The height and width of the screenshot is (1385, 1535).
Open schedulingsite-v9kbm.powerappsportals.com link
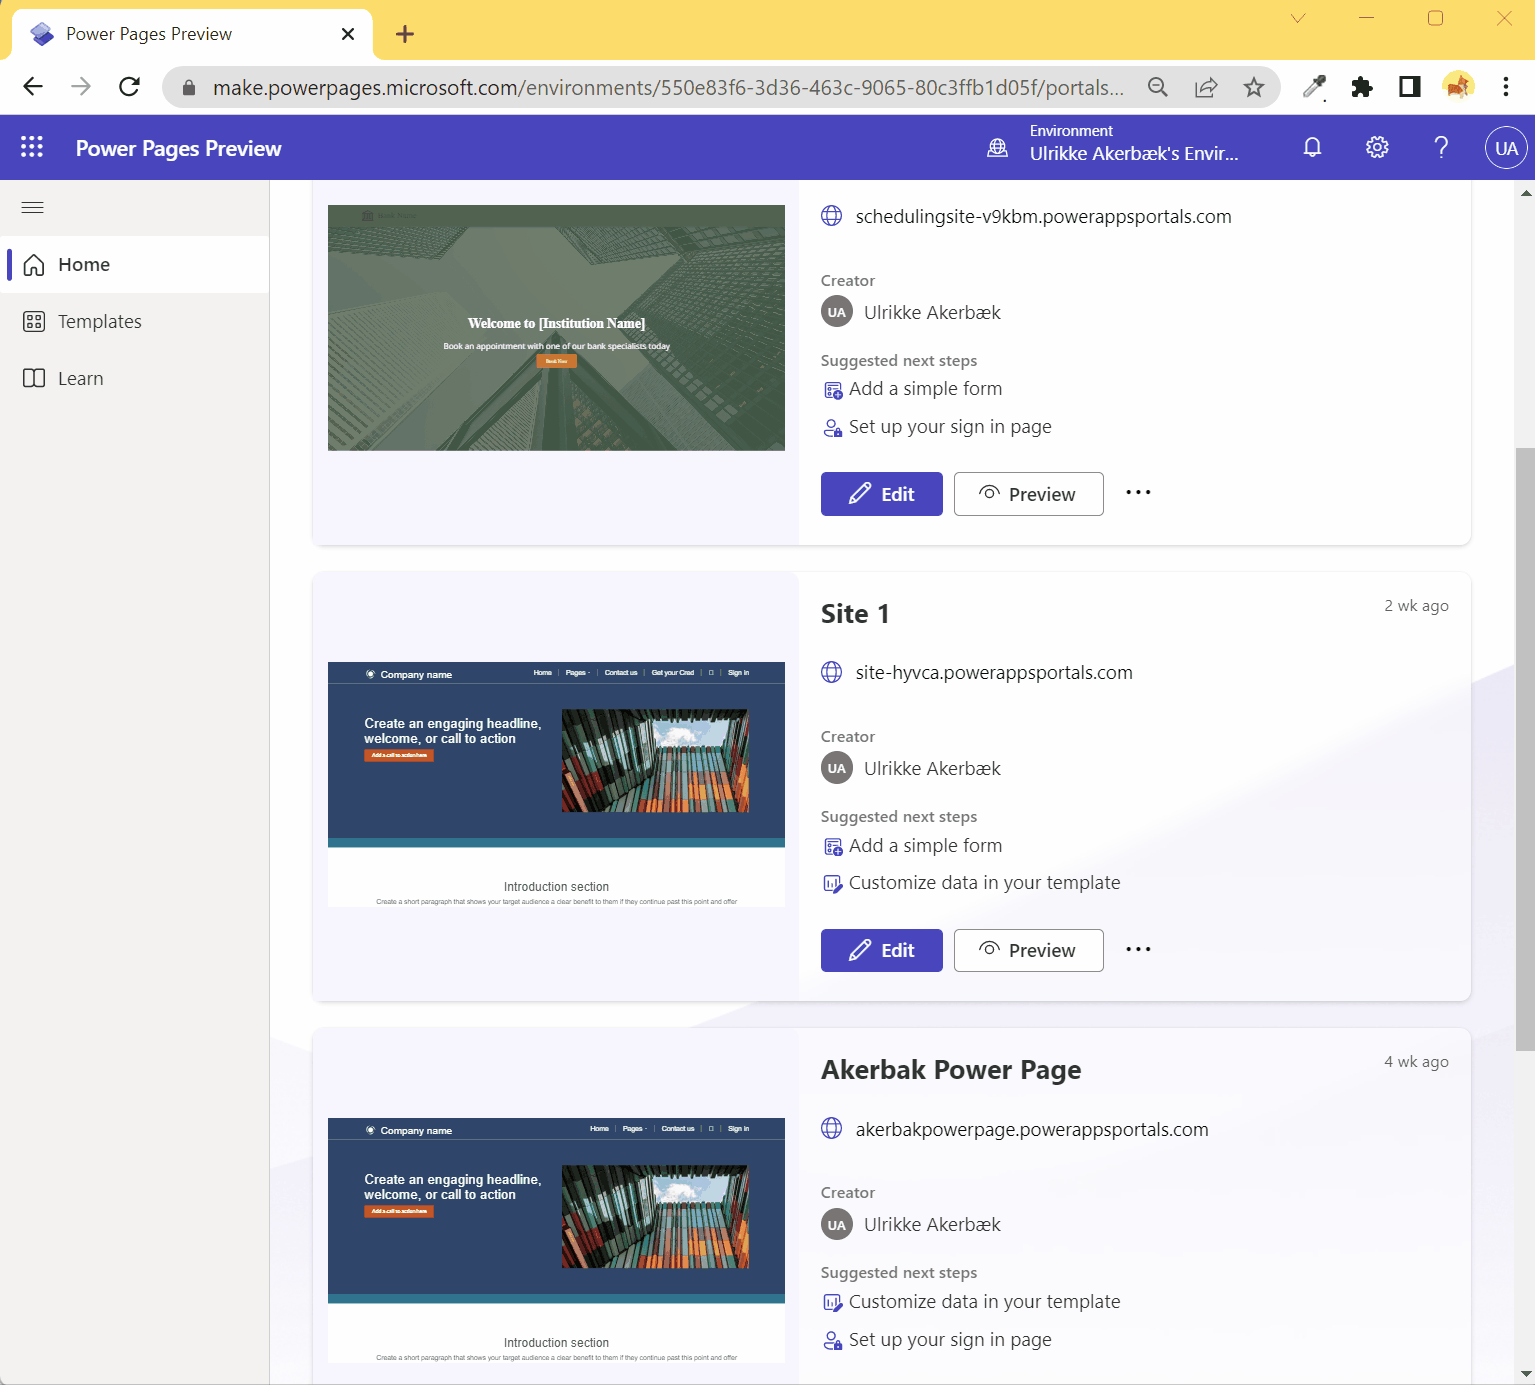pos(1044,217)
